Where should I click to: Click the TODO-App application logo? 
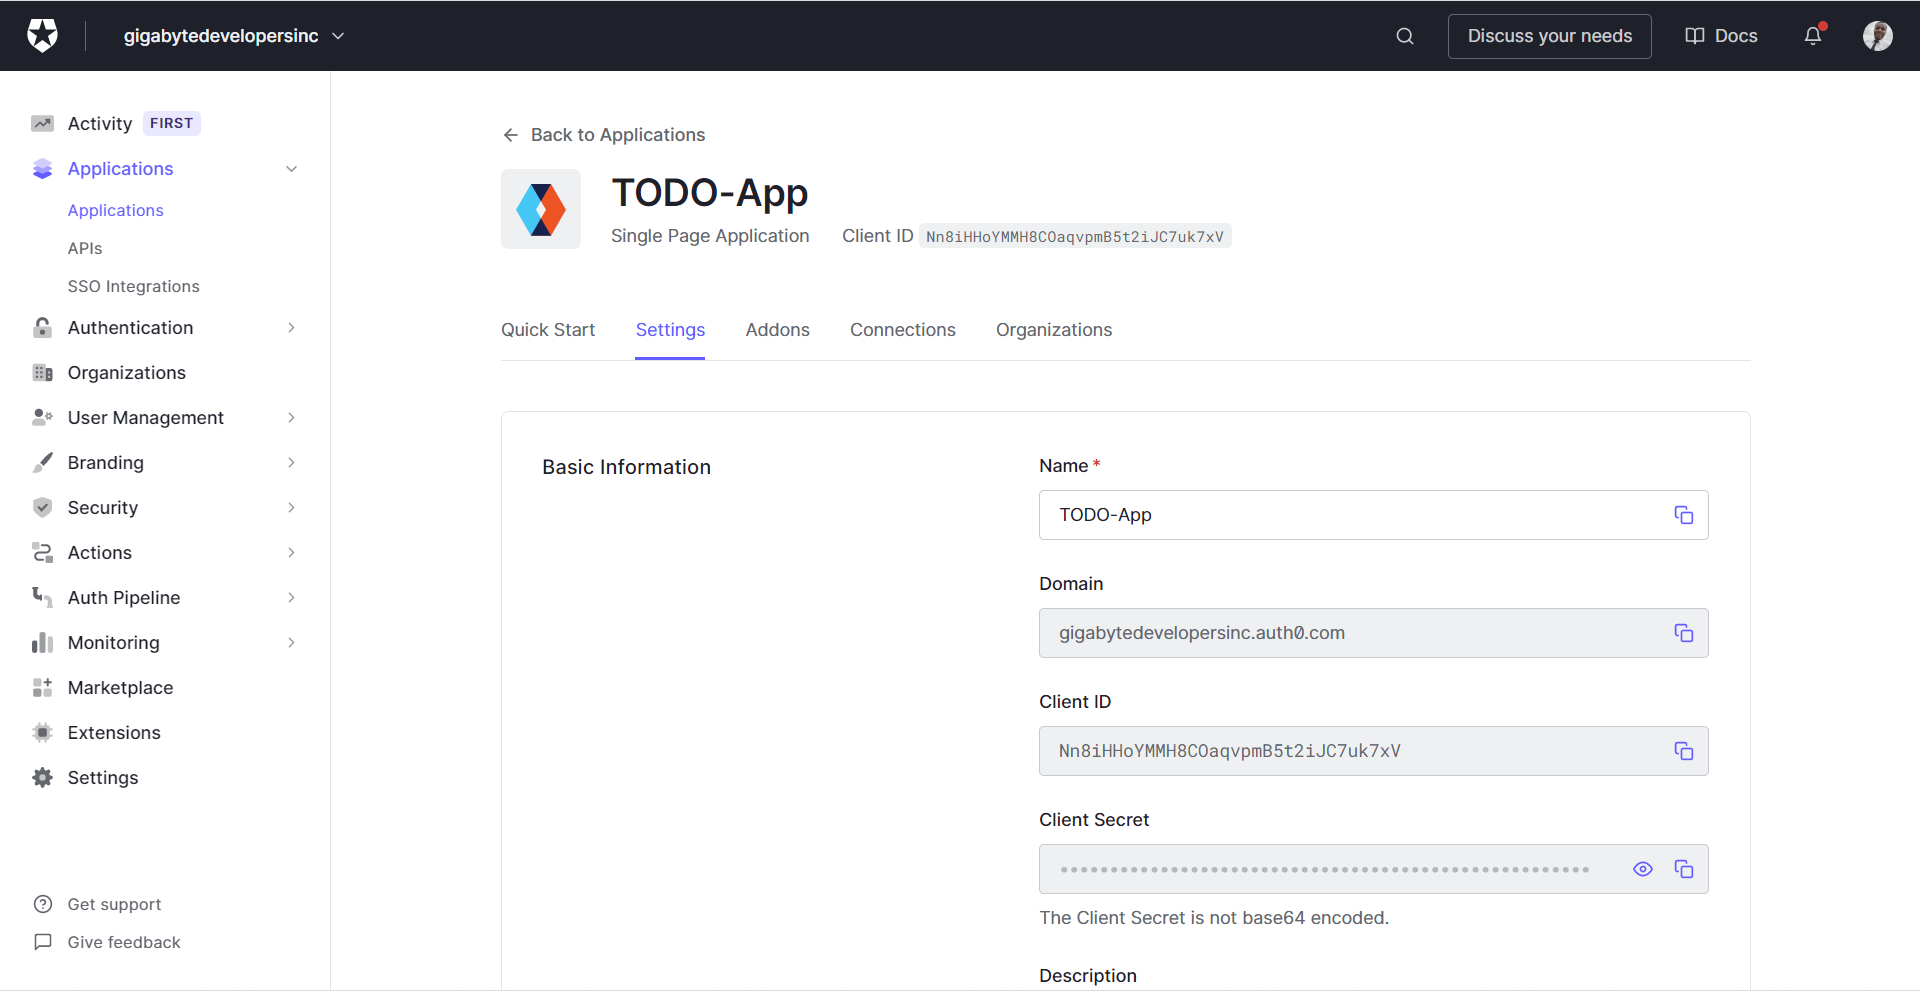click(x=541, y=209)
